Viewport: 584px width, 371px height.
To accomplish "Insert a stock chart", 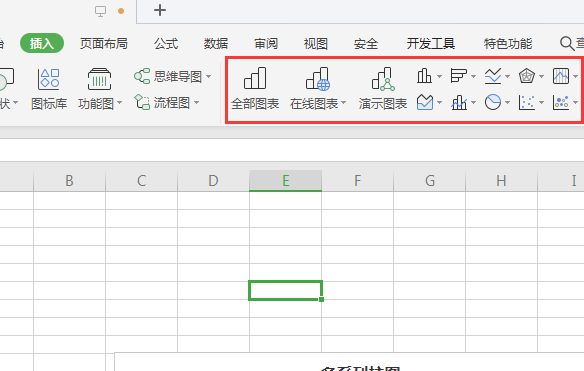I will click(x=561, y=76).
